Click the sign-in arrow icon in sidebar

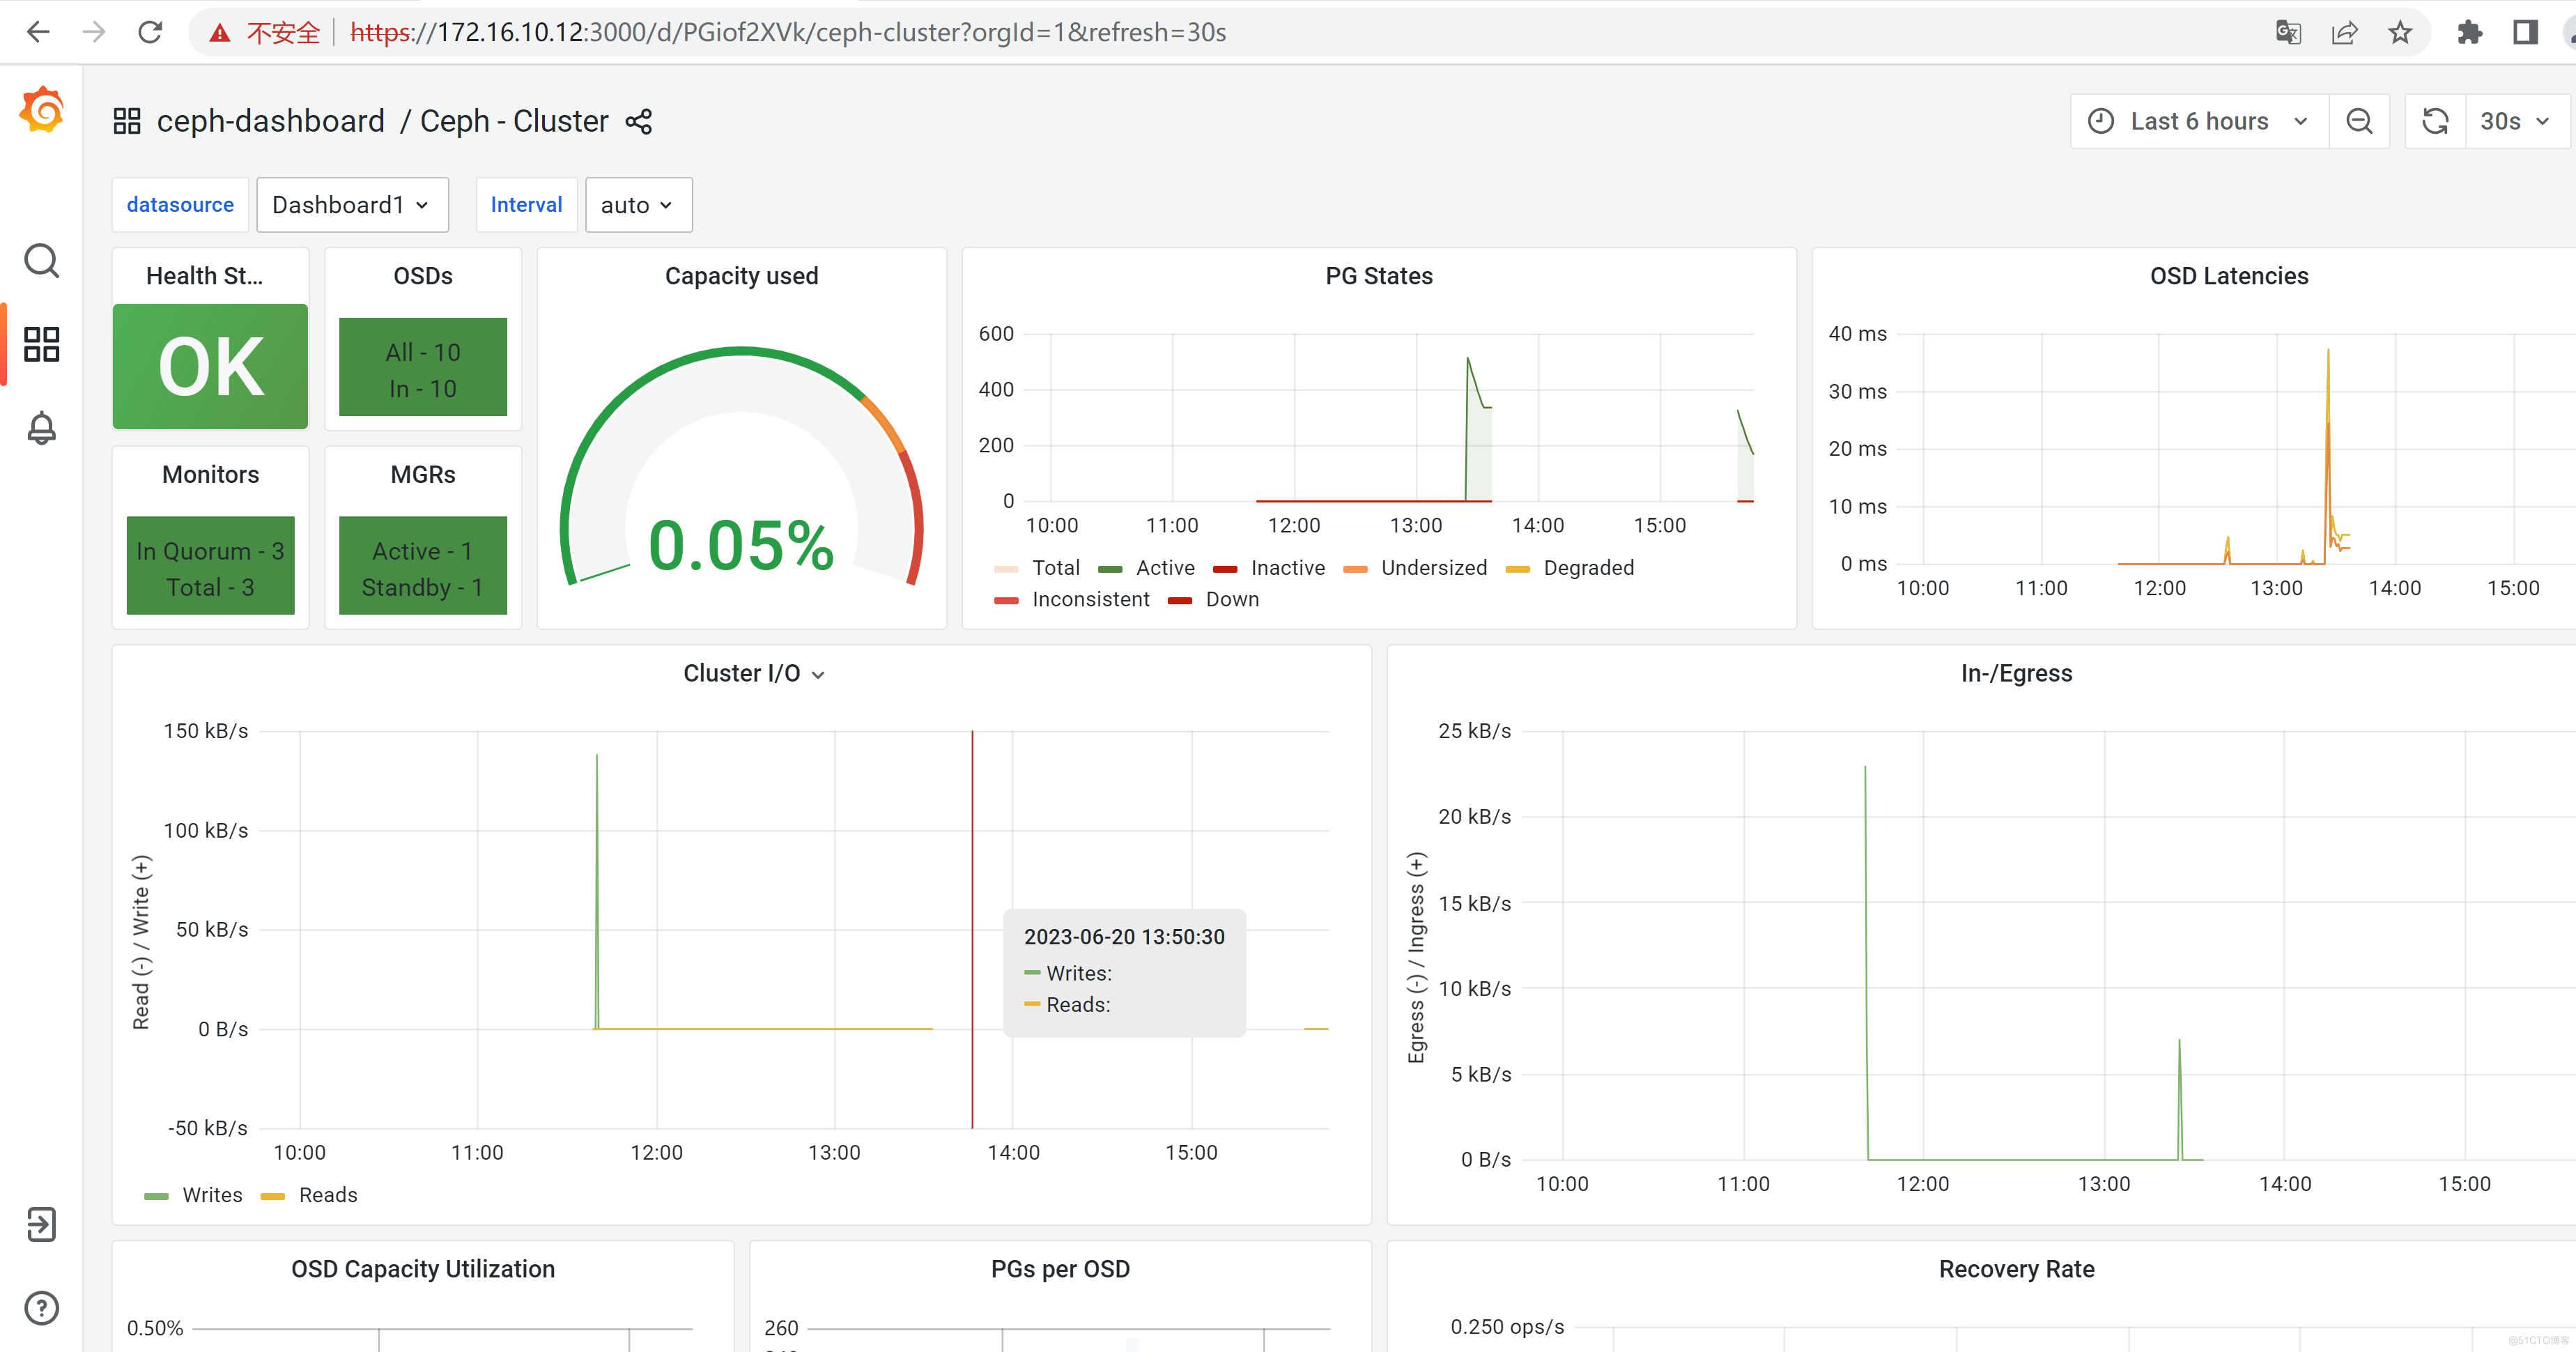click(41, 1223)
